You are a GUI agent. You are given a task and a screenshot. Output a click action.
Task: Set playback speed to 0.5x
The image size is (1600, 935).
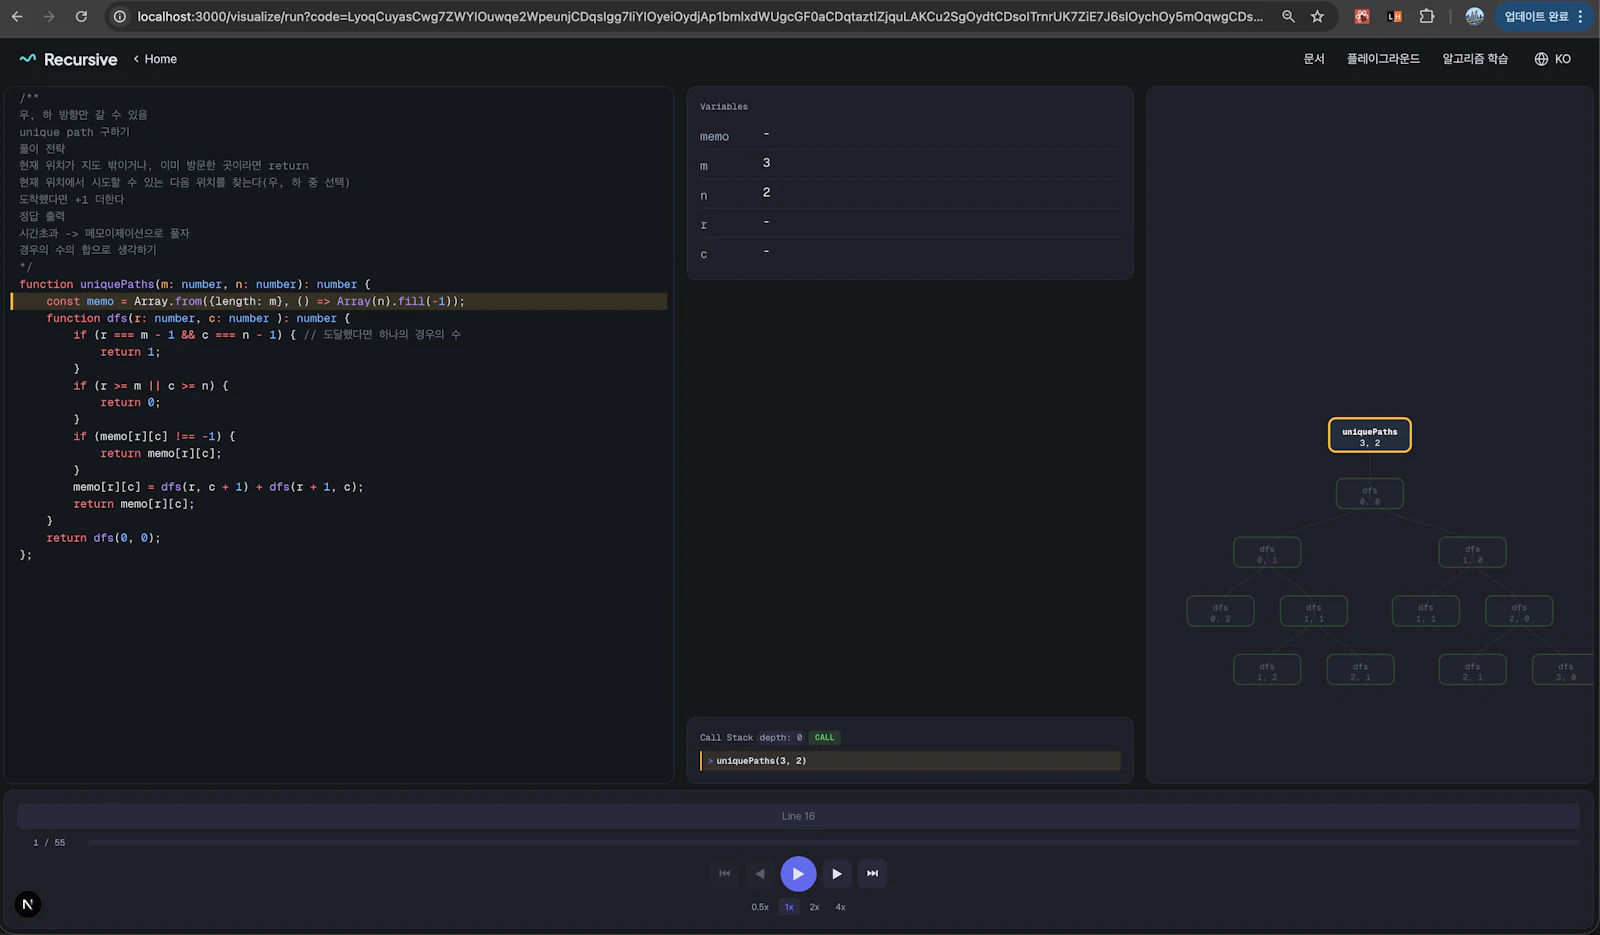760,907
